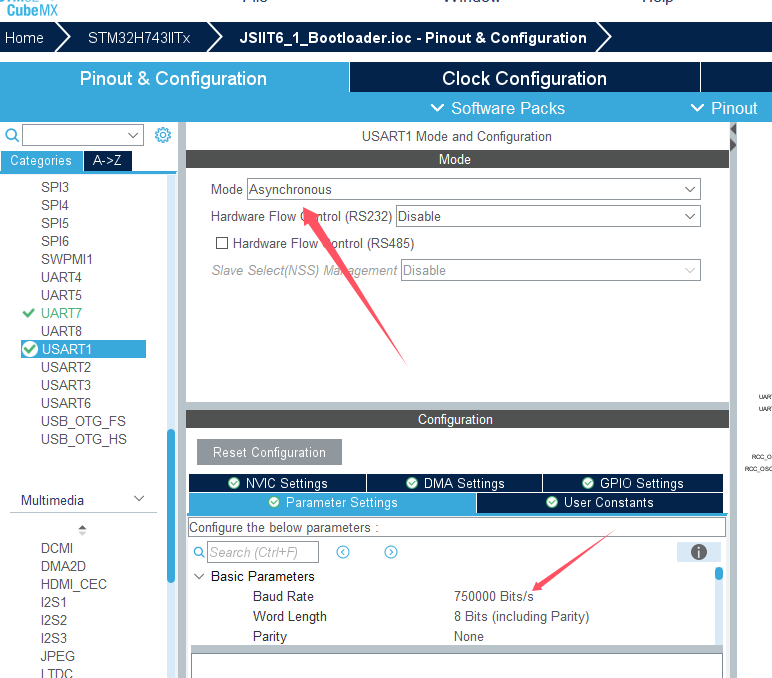The image size is (772, 678).
Task: Select I2S1 in Multimedia list
Action: [x=54, y=602]
